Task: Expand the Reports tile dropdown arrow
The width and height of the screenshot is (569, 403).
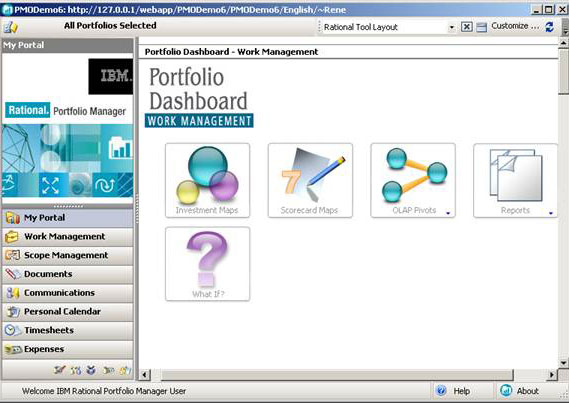Action: click(x=551, y=213)
